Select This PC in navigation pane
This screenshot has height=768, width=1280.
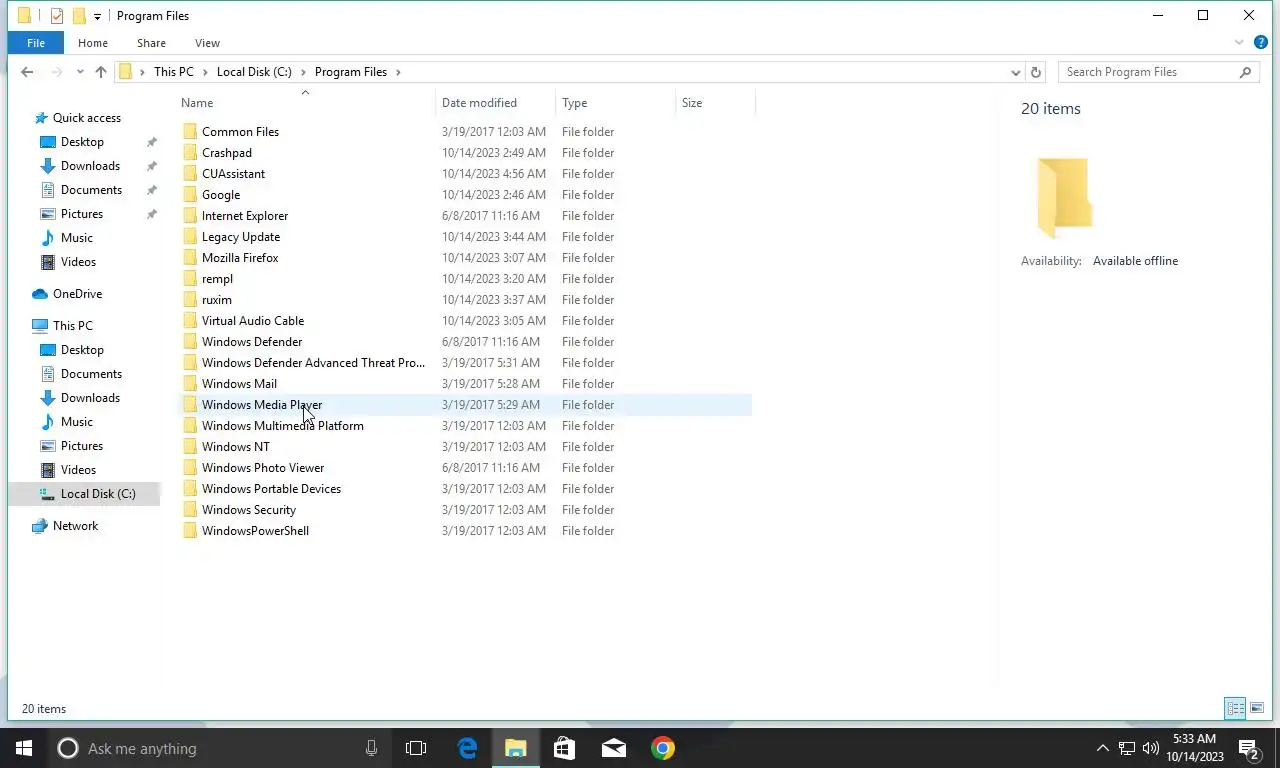click(72, 326)
